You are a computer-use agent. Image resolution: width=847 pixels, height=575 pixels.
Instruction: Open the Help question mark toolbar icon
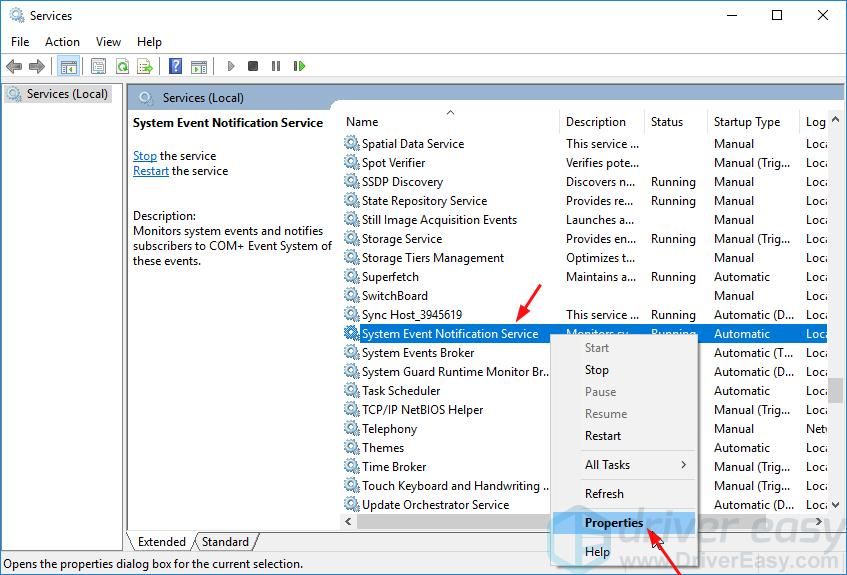(x=176, y=66)
